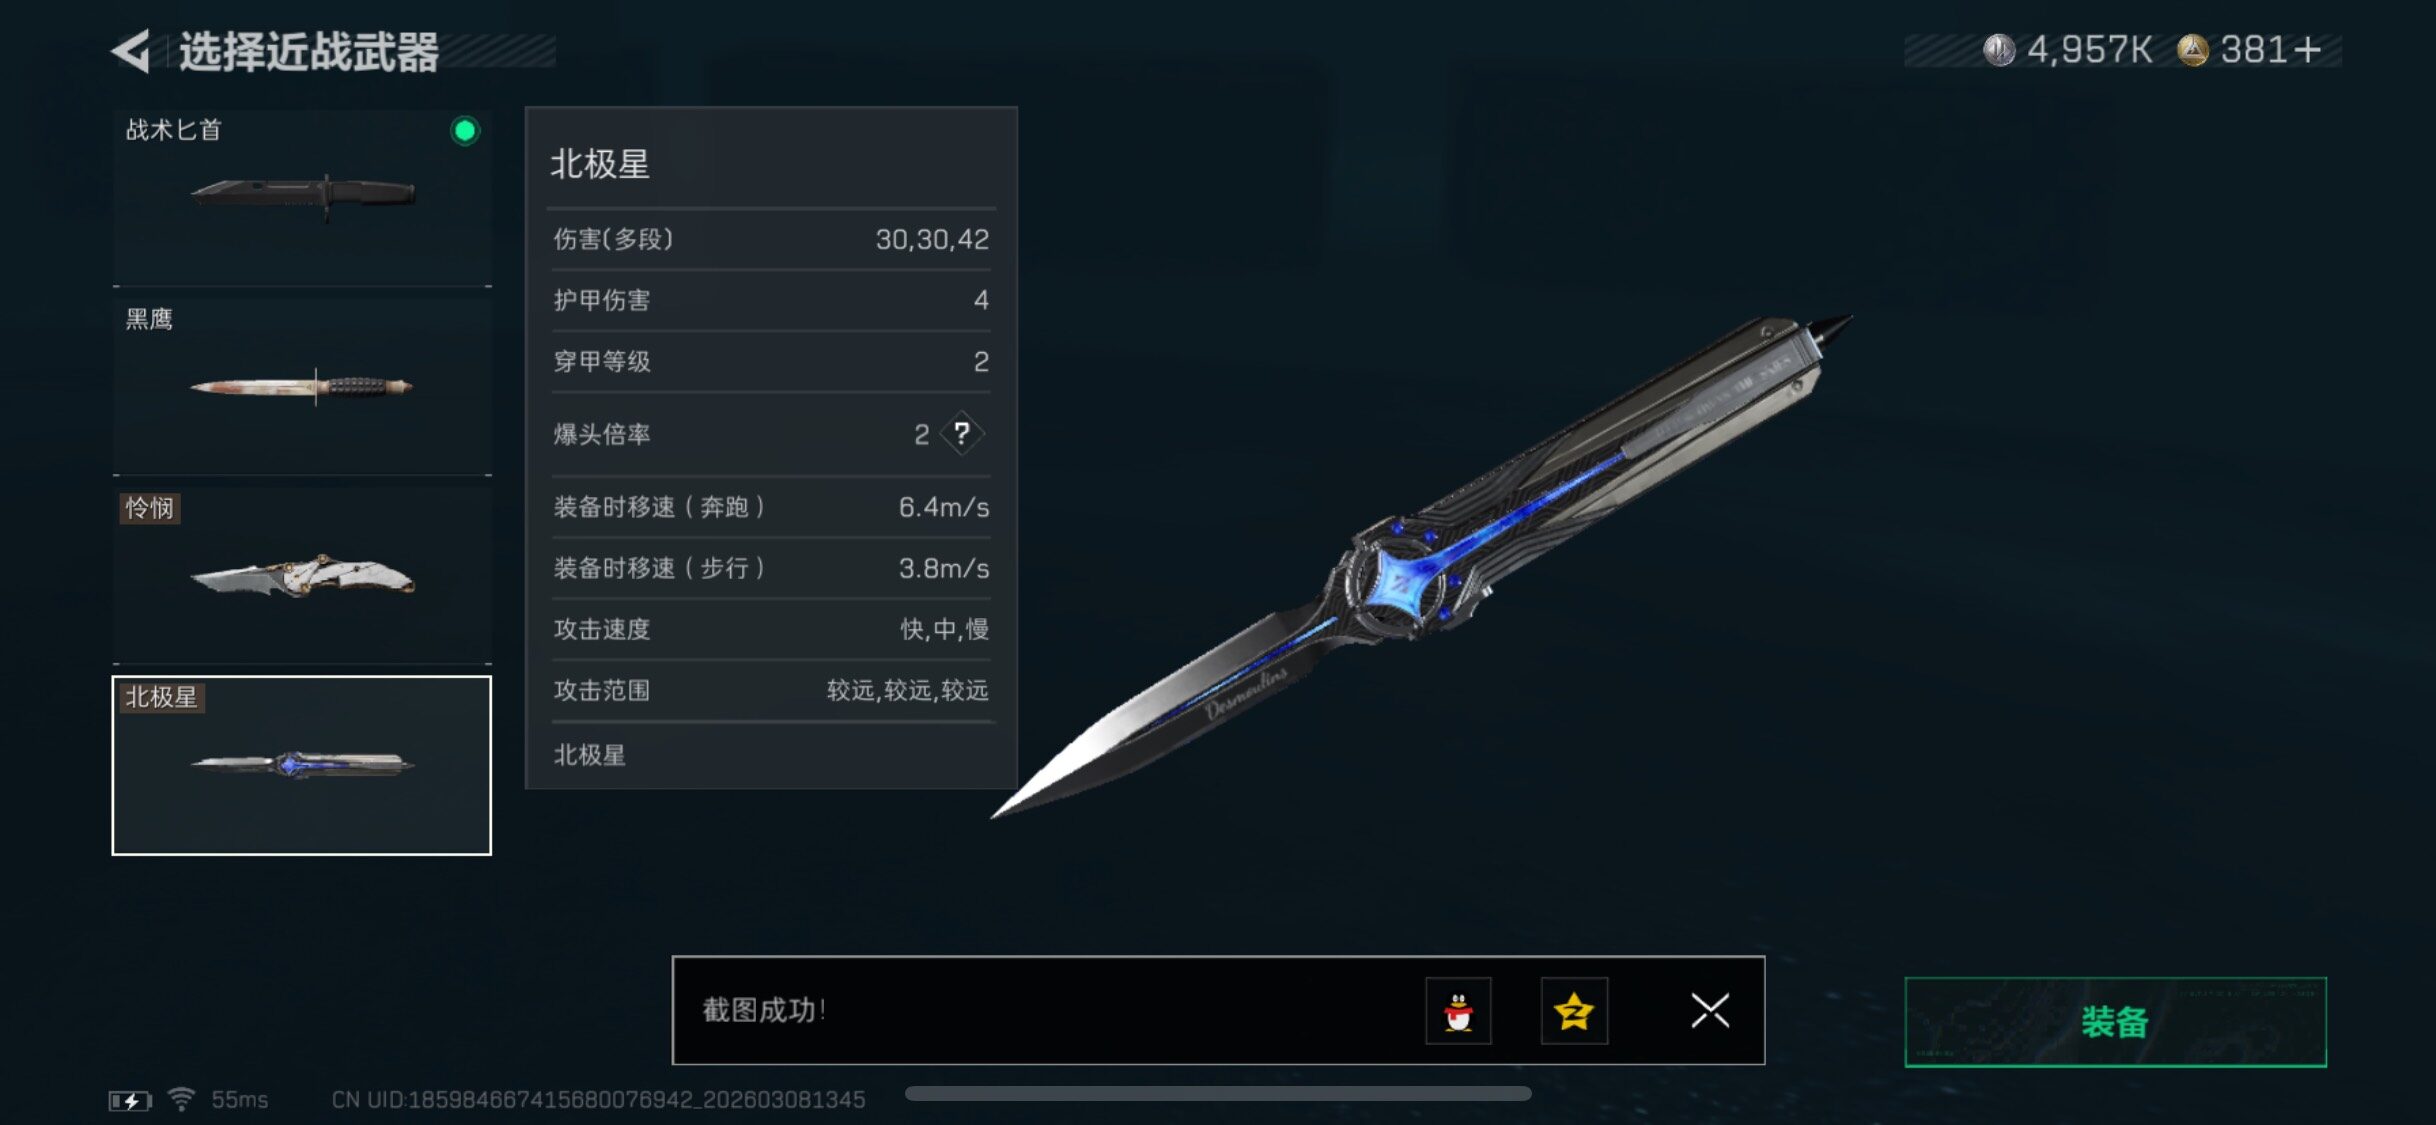Screen dimensions: 2436x1125
Task: Select the 怜悯 melee weapon
Action: [x=302, y=576]
